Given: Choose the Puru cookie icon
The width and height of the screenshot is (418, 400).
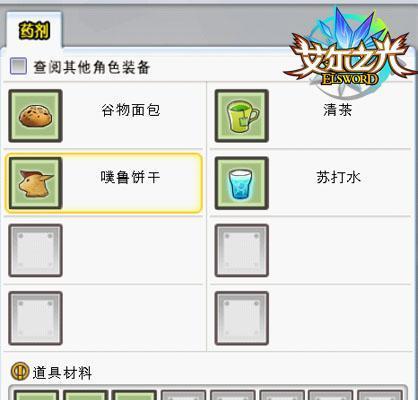Looking at the screenshot, I should coord(35,183).
